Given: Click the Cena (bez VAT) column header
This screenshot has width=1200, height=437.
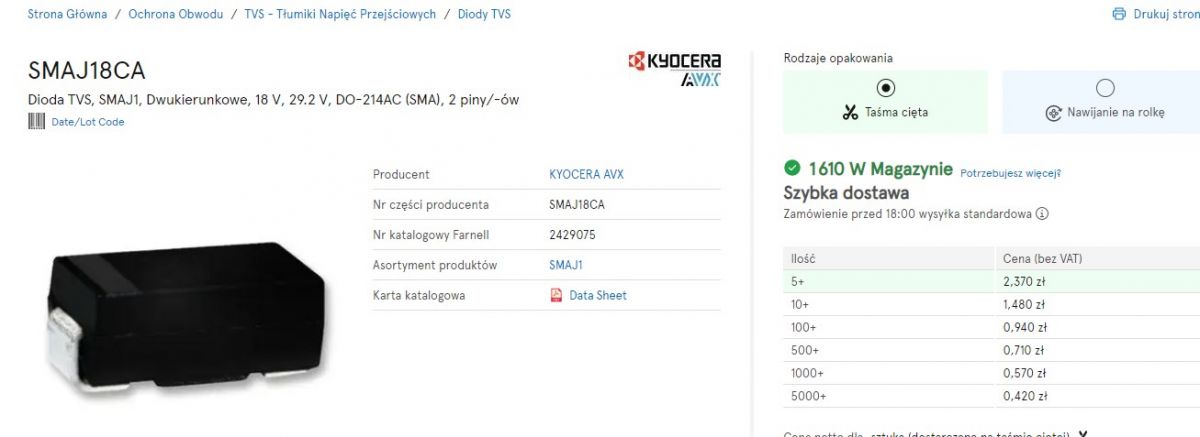Looking at the screenshot, I should (x=1042, y=258).
